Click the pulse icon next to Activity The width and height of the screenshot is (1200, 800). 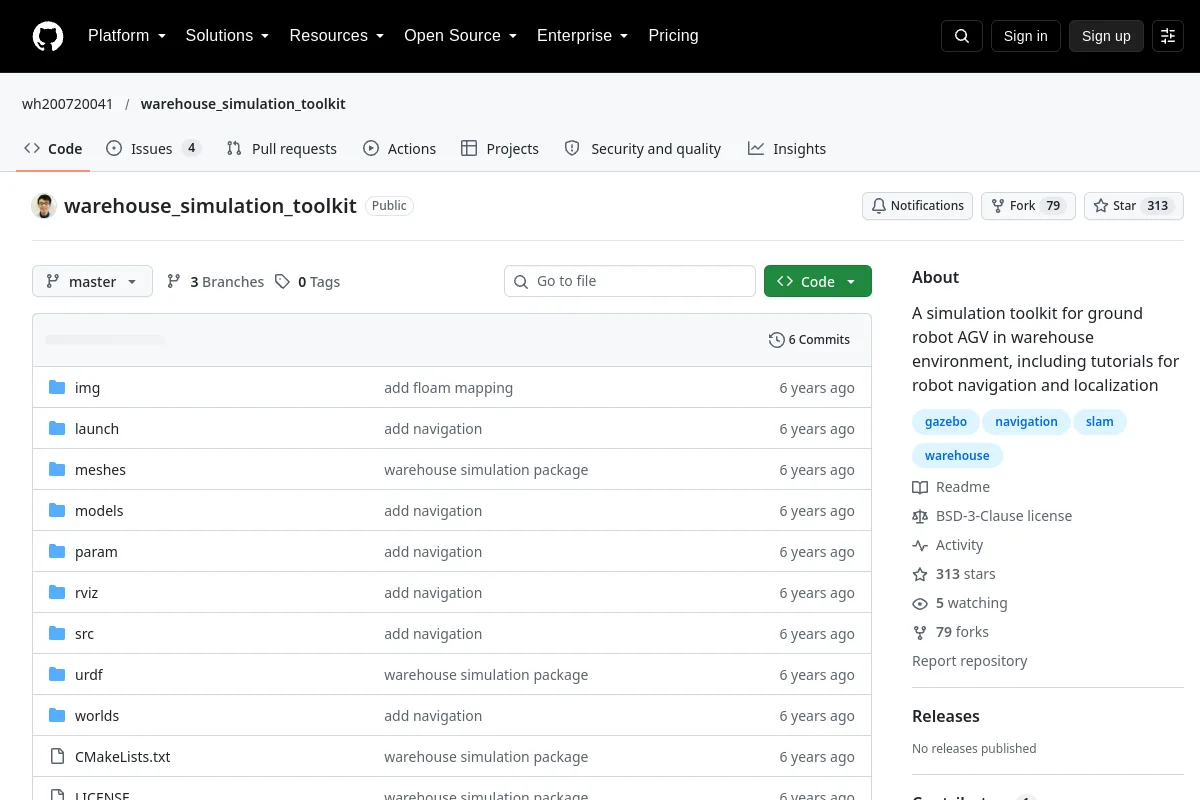click(920, 545)
